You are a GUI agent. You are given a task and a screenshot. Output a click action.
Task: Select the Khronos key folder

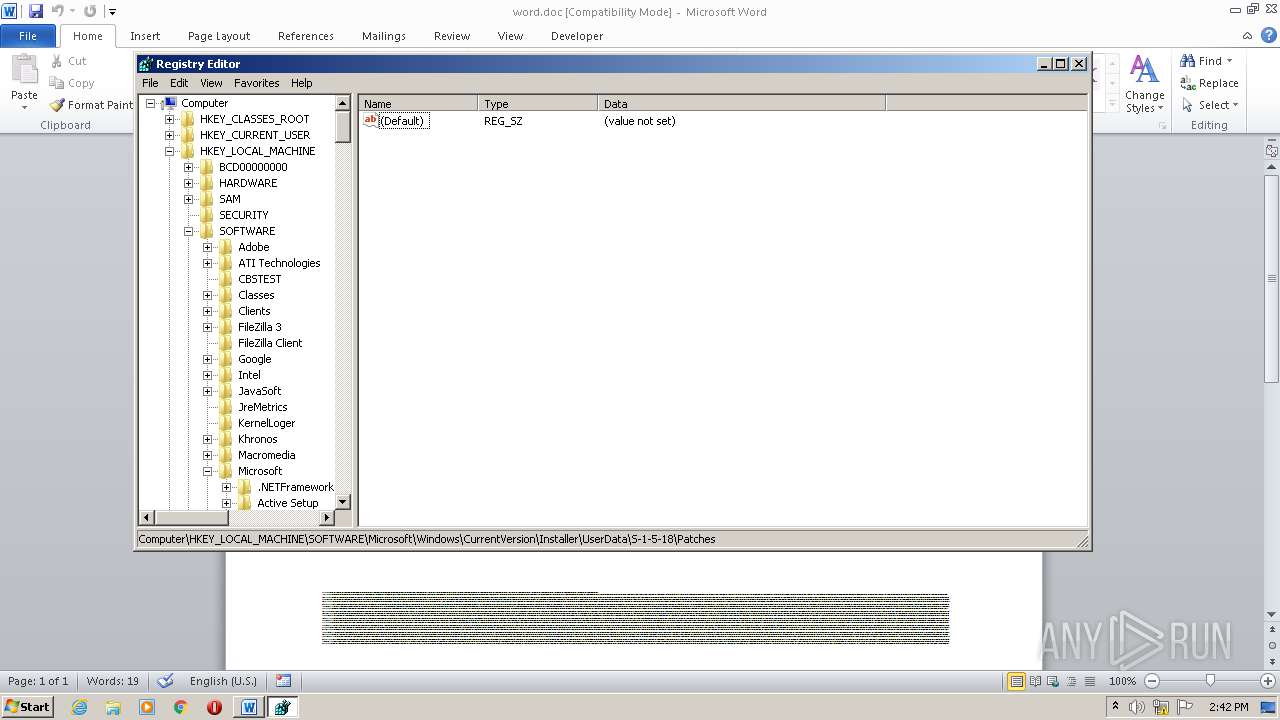coord(225,439)
